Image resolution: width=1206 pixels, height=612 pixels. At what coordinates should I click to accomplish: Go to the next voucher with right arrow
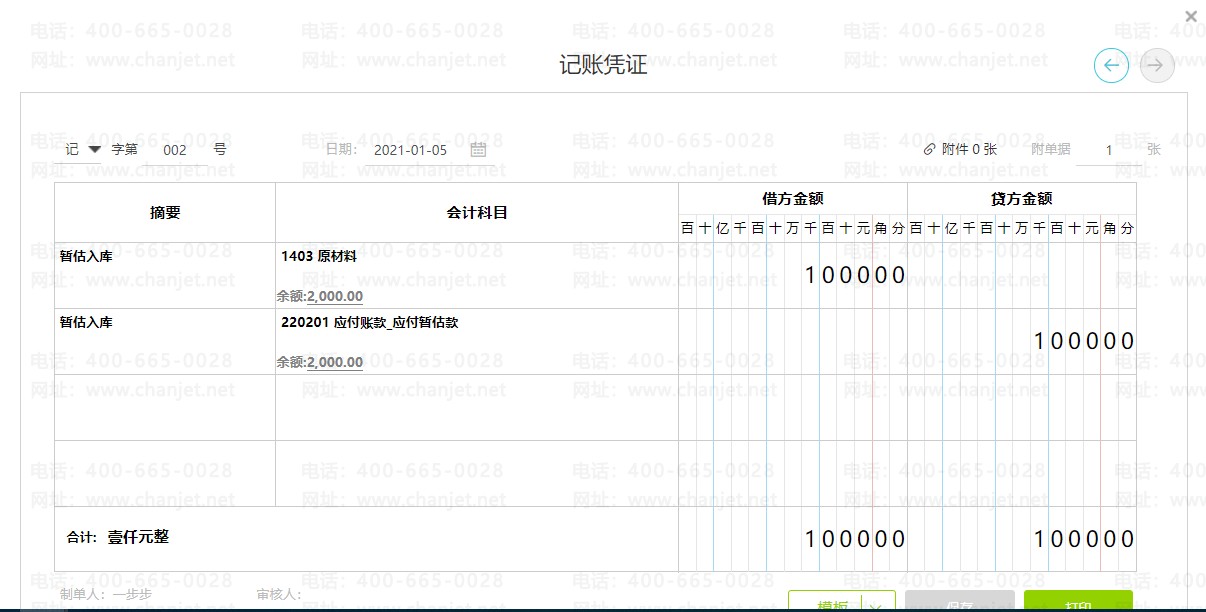pyautogui.click(x=1157, y=66)
